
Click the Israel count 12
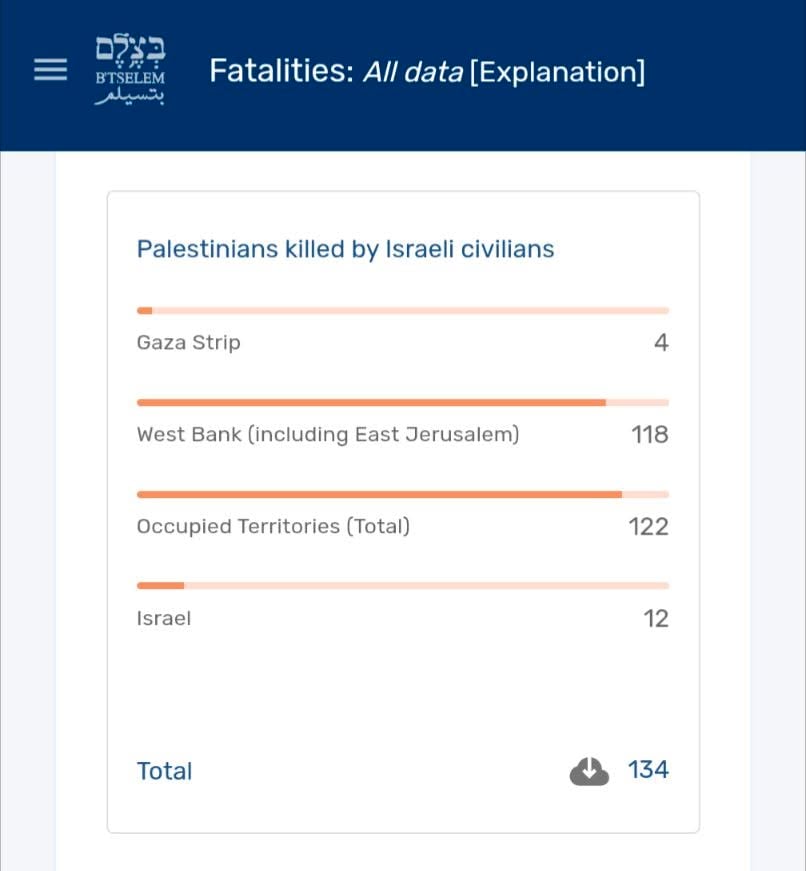(656, 618)
